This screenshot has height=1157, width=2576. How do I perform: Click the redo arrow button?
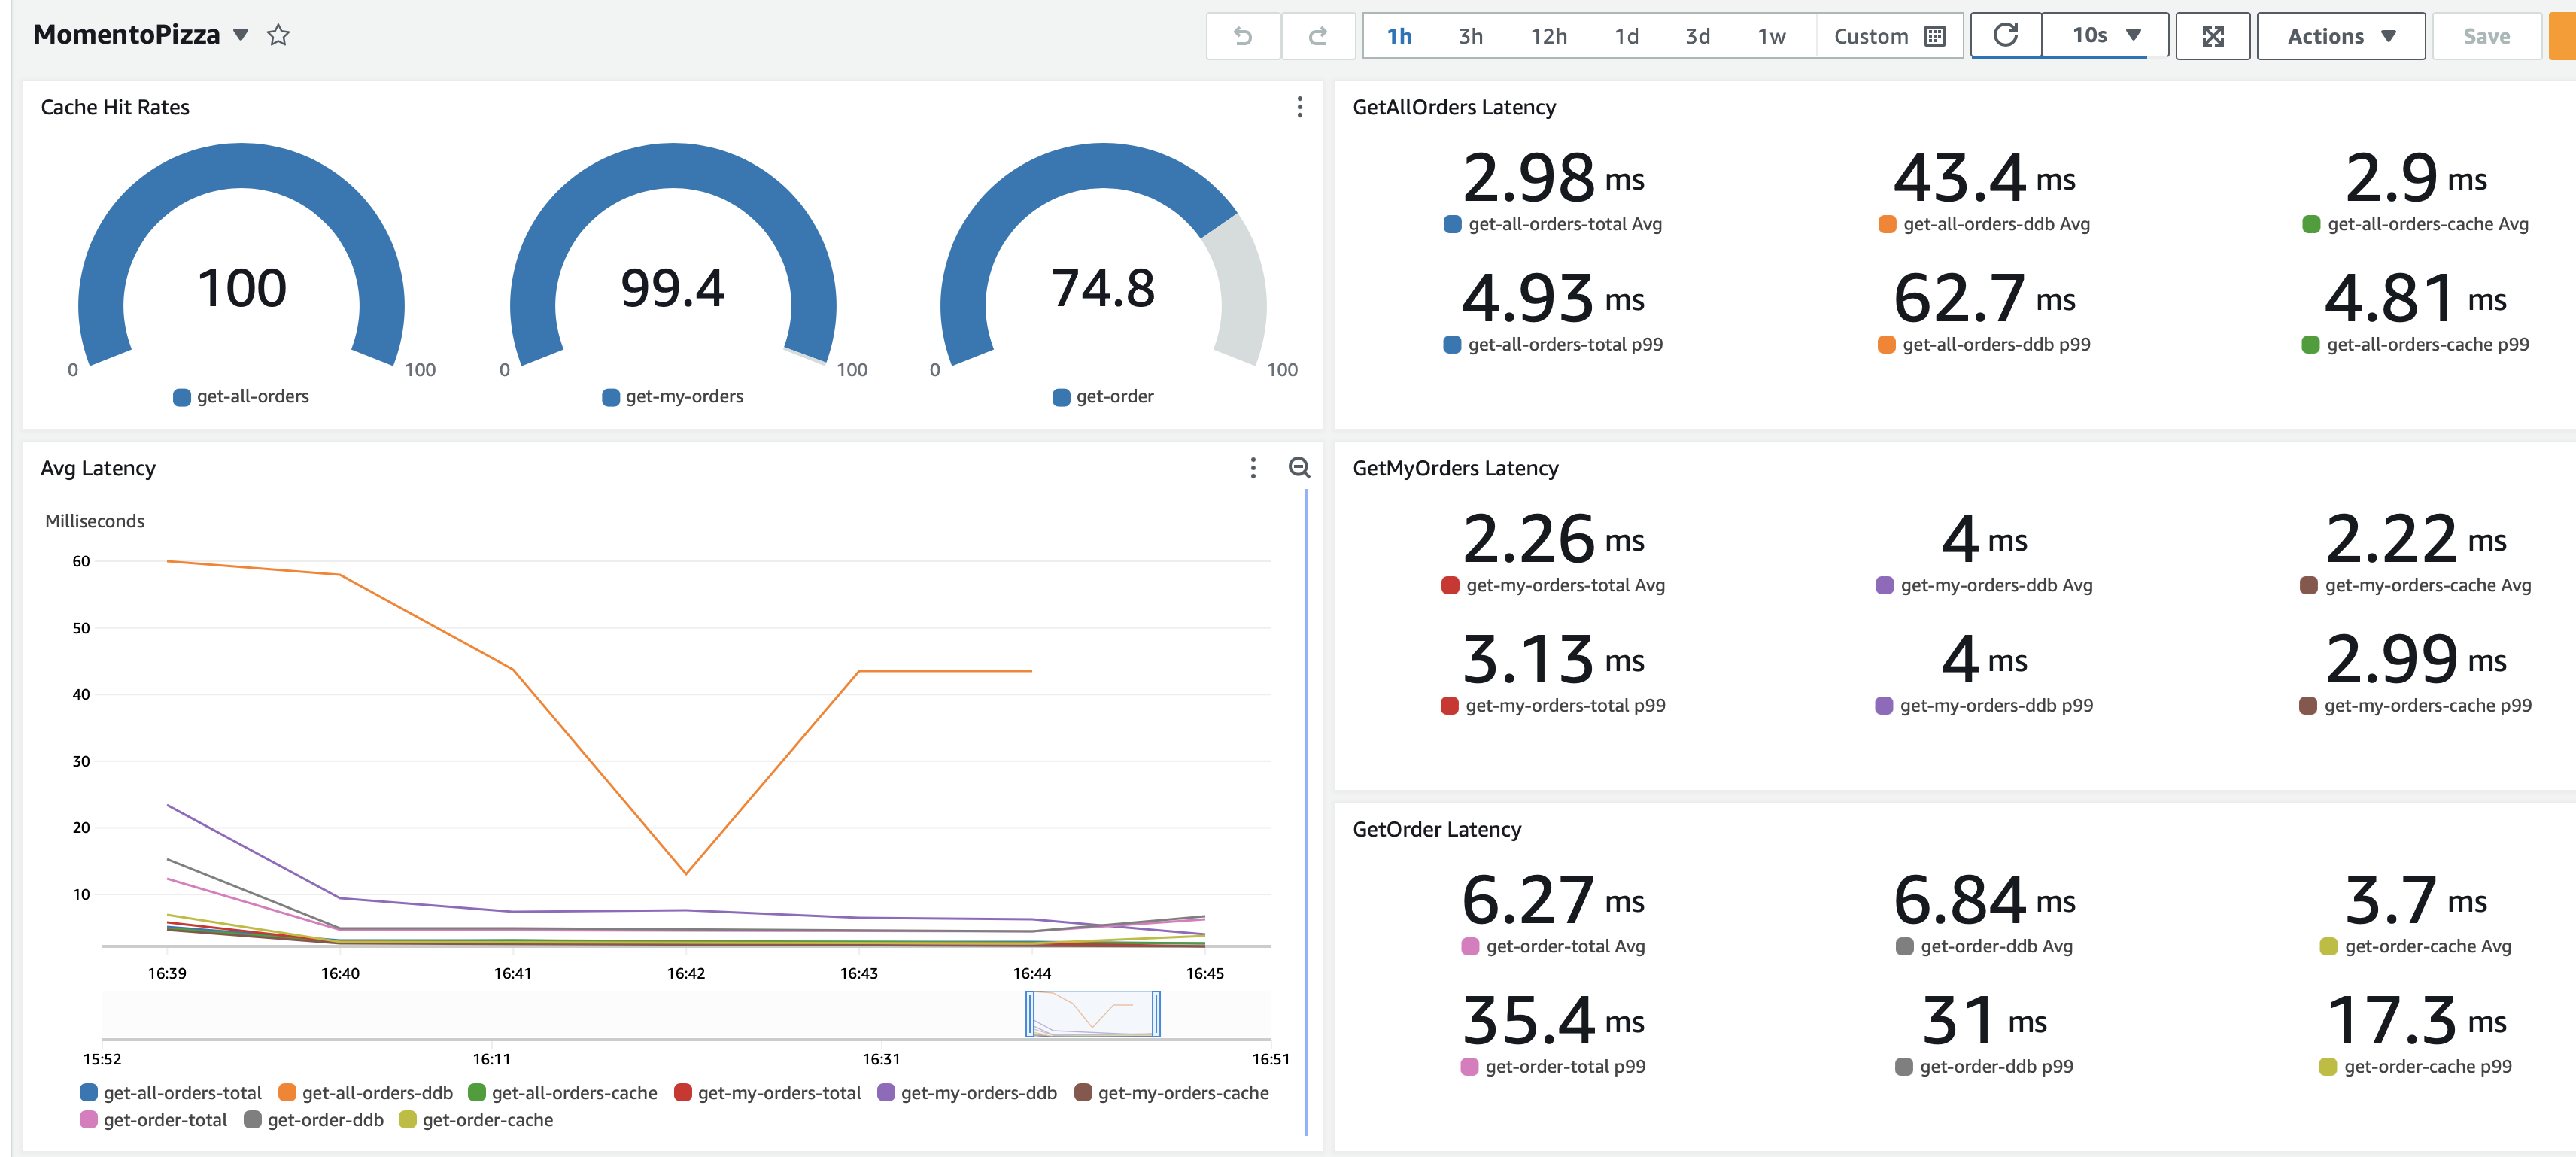click(x=1317, y=37)
